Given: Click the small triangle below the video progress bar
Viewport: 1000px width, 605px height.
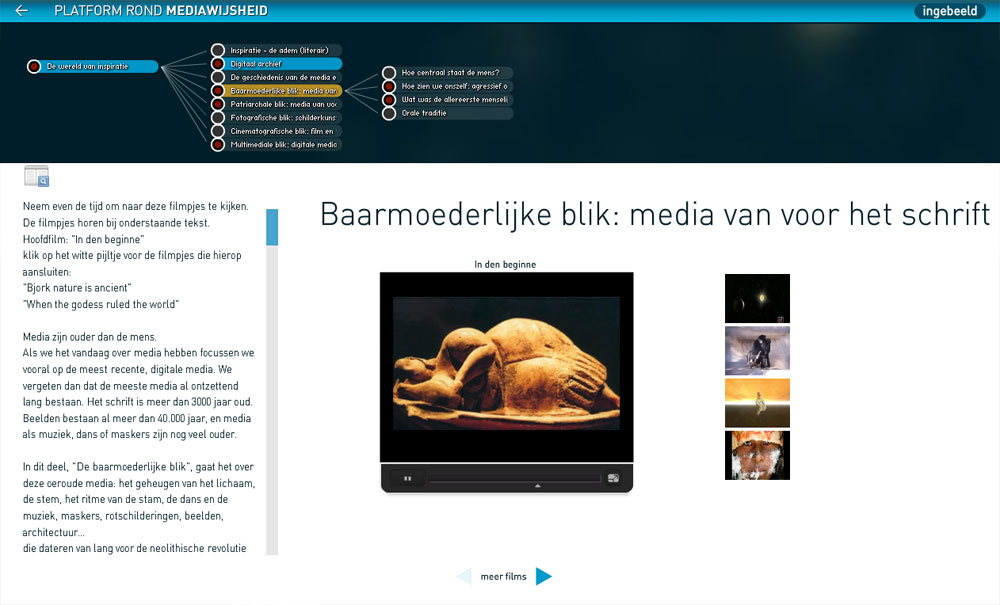Looking at the screenshot, I should (x=538, y=486).
